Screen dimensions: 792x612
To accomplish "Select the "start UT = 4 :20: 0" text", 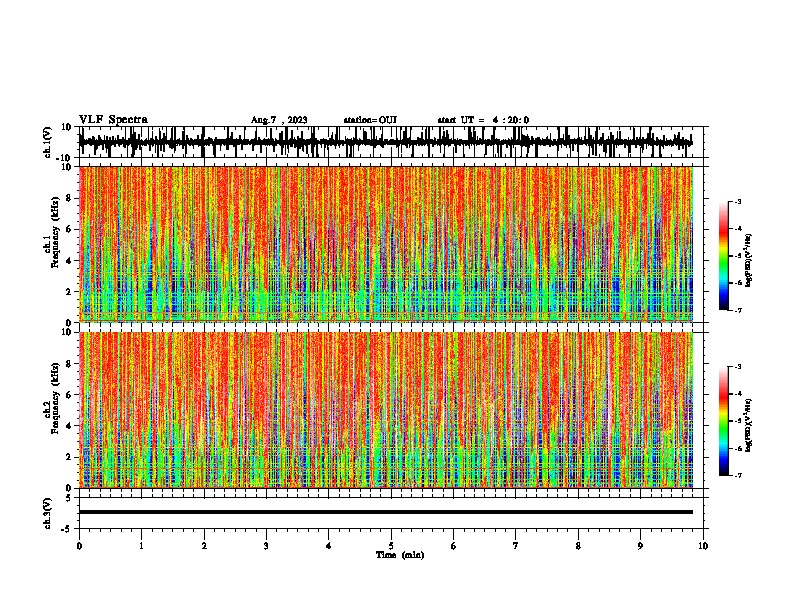I will click(x=483, y=120).
